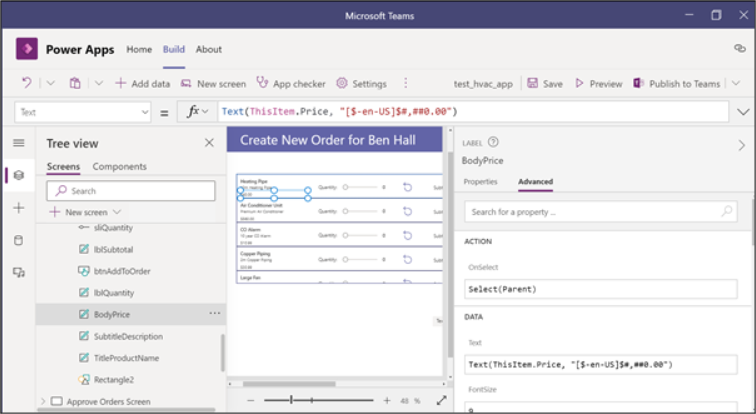Select BodyPrice in the tree

(112, 314)
